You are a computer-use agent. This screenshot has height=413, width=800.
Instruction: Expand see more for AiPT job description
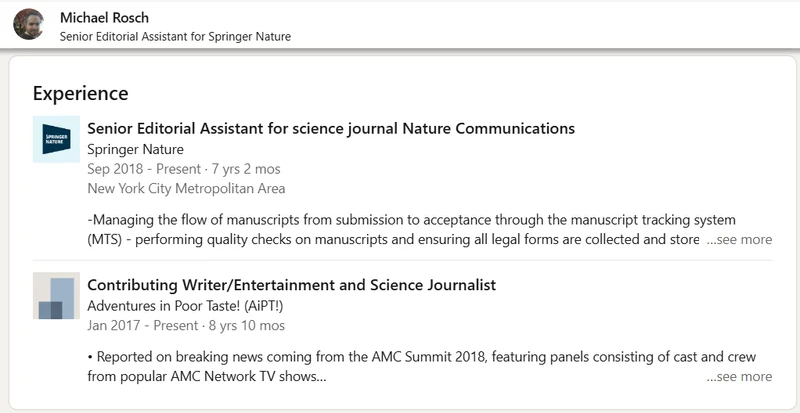(739, 377)
